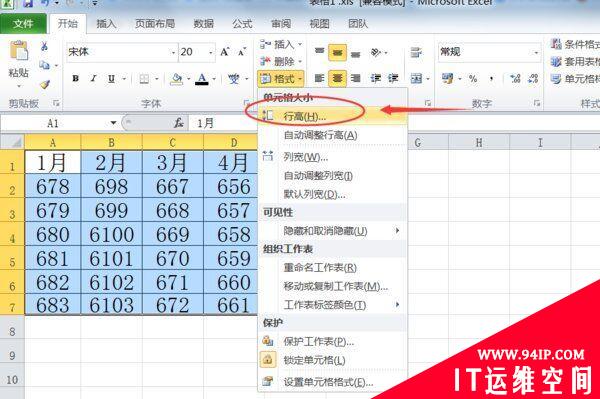
Task: Click the comma style icon
Action: pyautogui.click(x=492, y=79)
